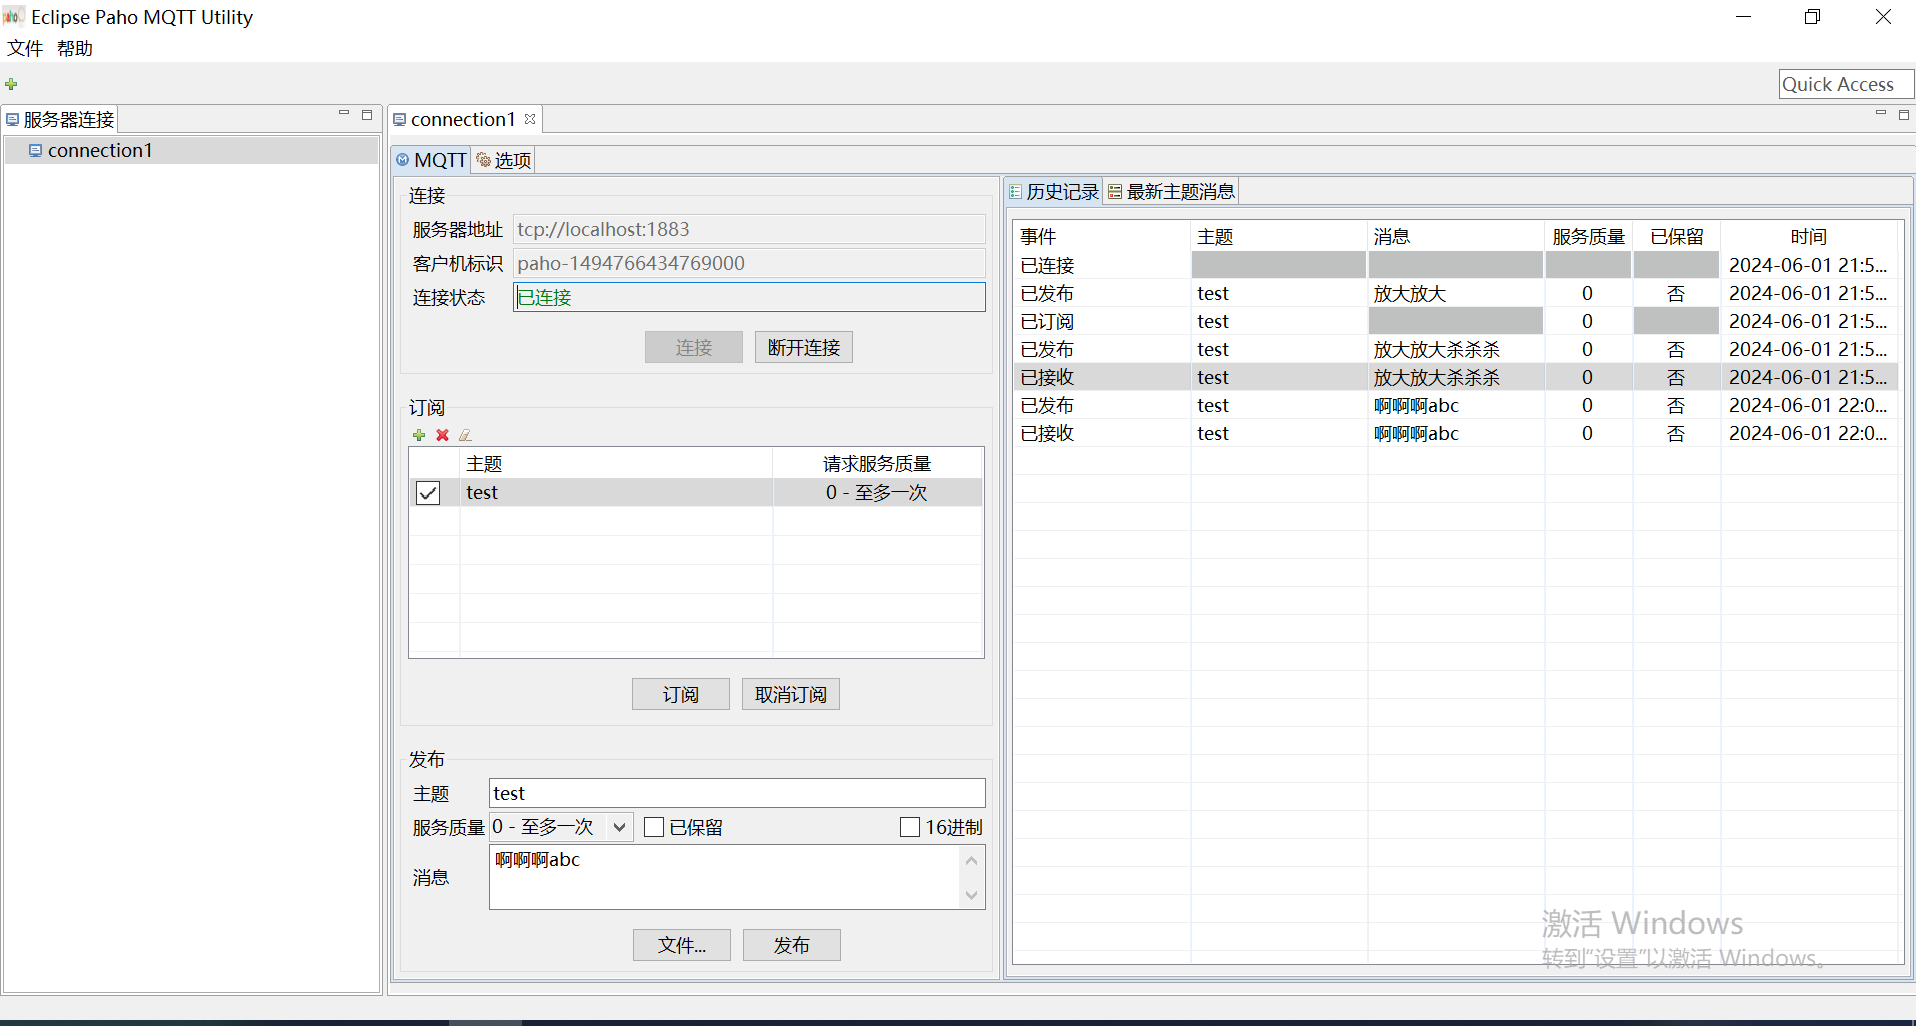
Task: Click the 文件... button
Action: pyautogui.click(x=682, y=945)
